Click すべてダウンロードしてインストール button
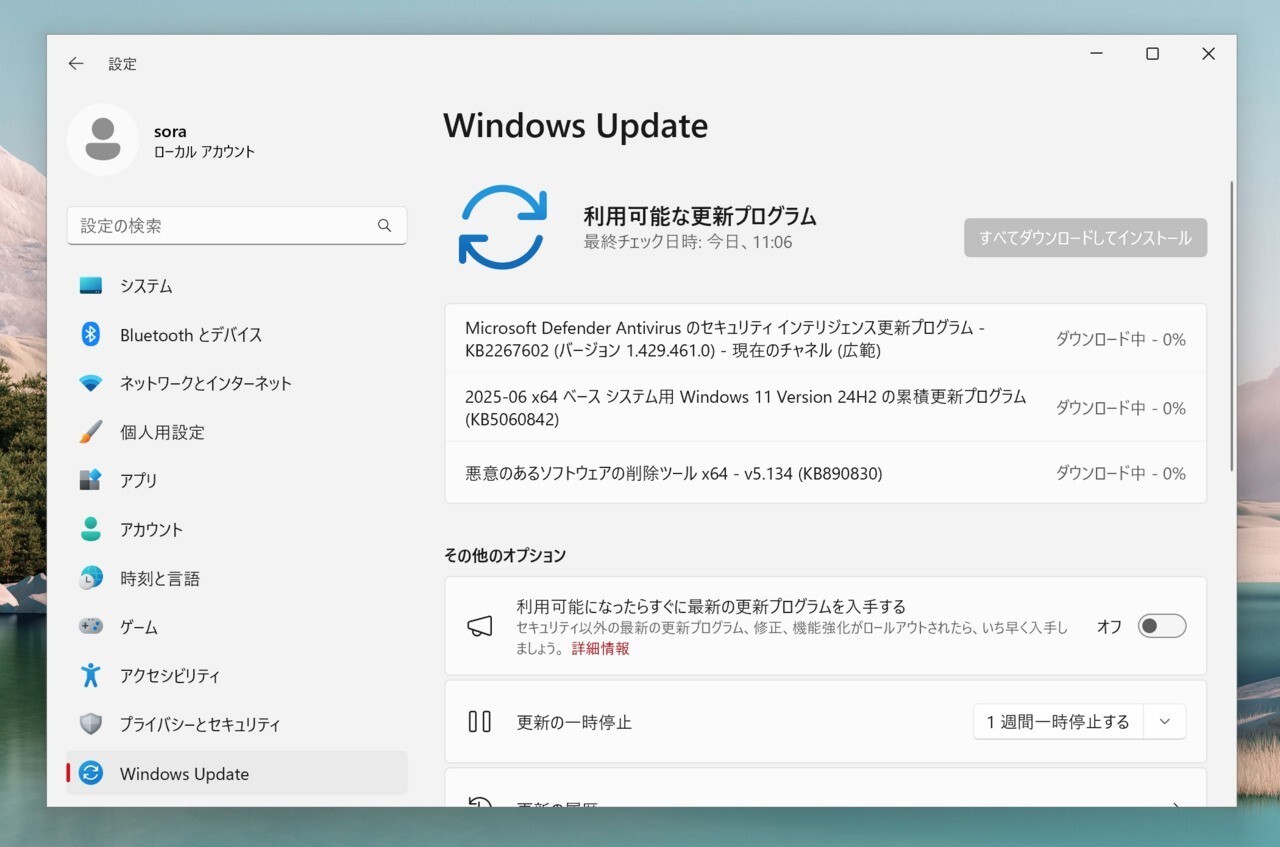Image resolution: width=1280 pixels, height=847 pixels. point(1085,238)
